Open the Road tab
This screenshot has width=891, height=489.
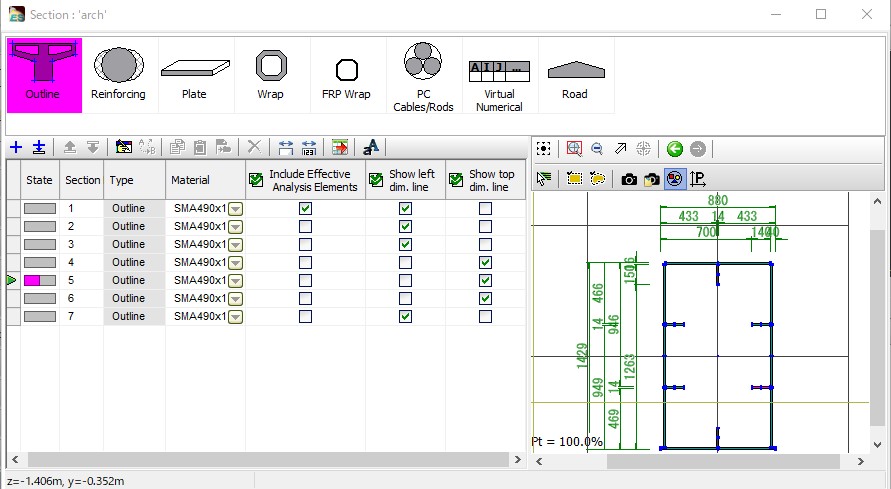[x=575, y=76]
